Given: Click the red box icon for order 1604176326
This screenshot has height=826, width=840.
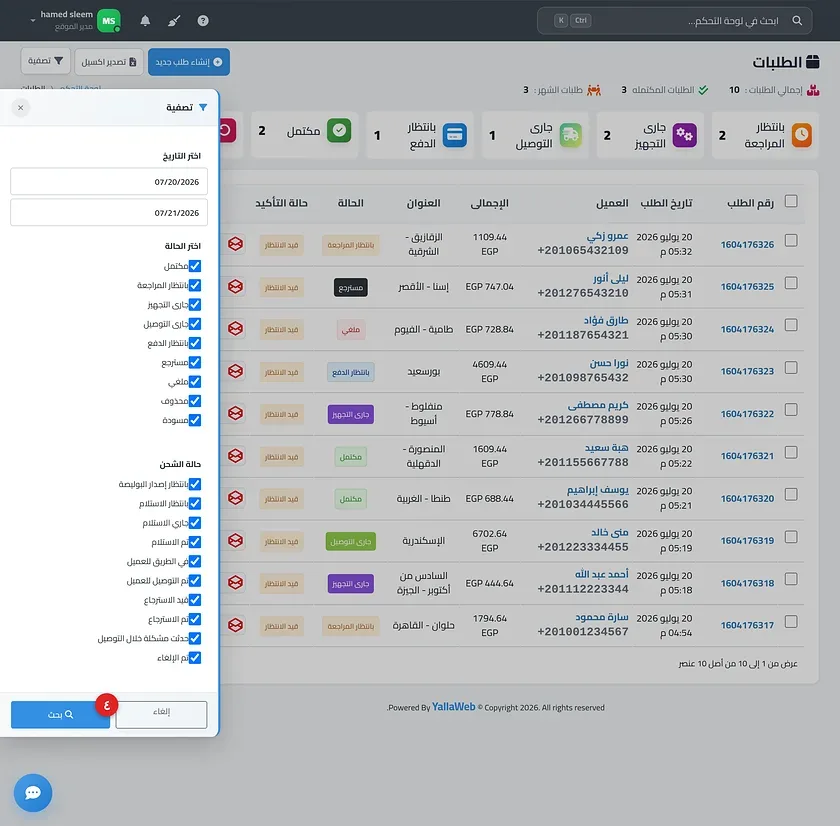Looking at the screenshot, I should pyautogui.click(x=235, y=244).
